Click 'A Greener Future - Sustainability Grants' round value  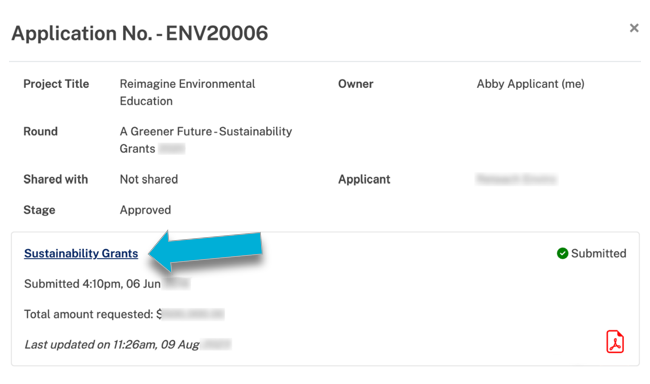coord(206,140)
